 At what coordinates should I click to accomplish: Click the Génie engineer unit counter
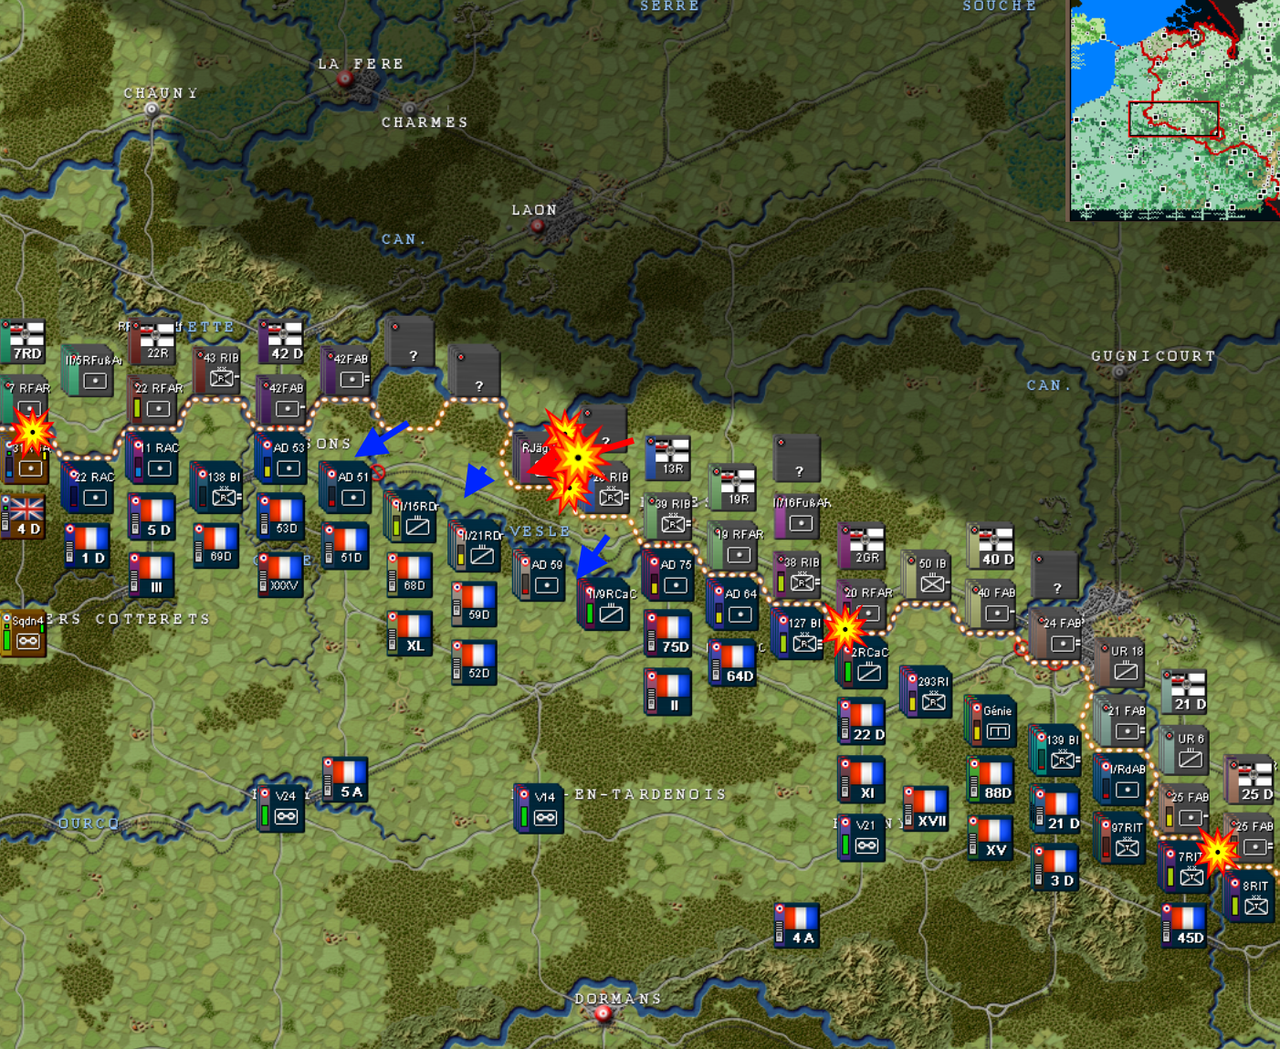(x=993, y=722)
